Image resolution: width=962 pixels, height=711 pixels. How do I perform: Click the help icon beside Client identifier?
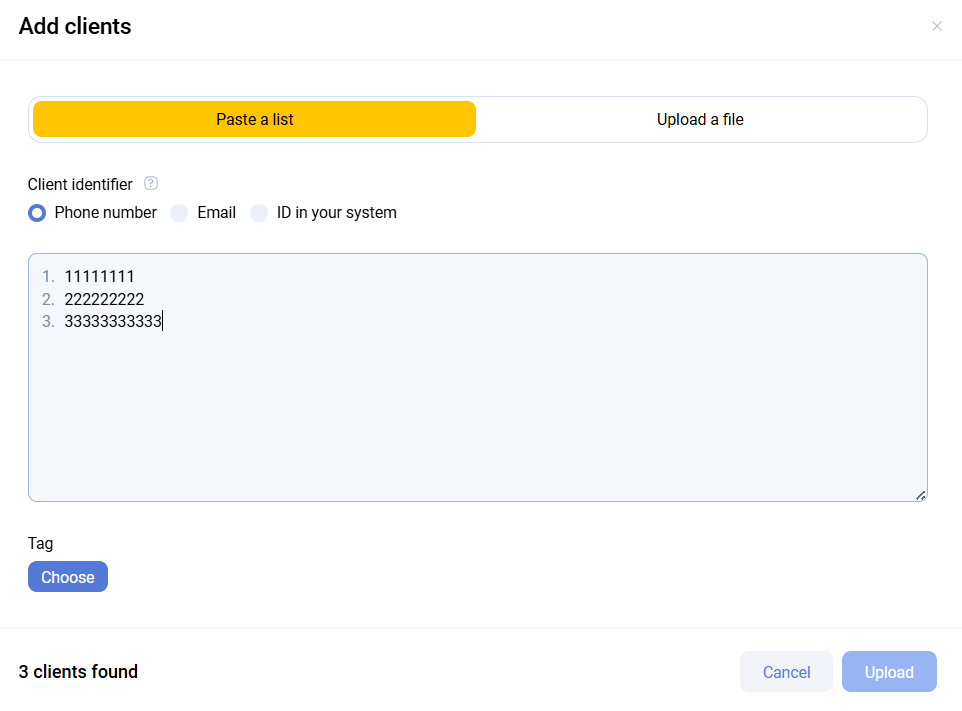[x=151, y=183]
